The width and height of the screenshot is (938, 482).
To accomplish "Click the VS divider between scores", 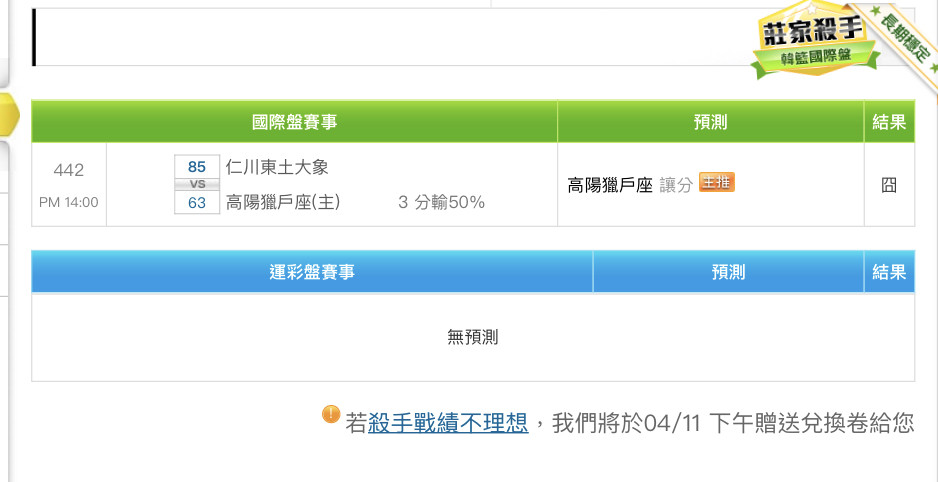I will coord(197,185).
